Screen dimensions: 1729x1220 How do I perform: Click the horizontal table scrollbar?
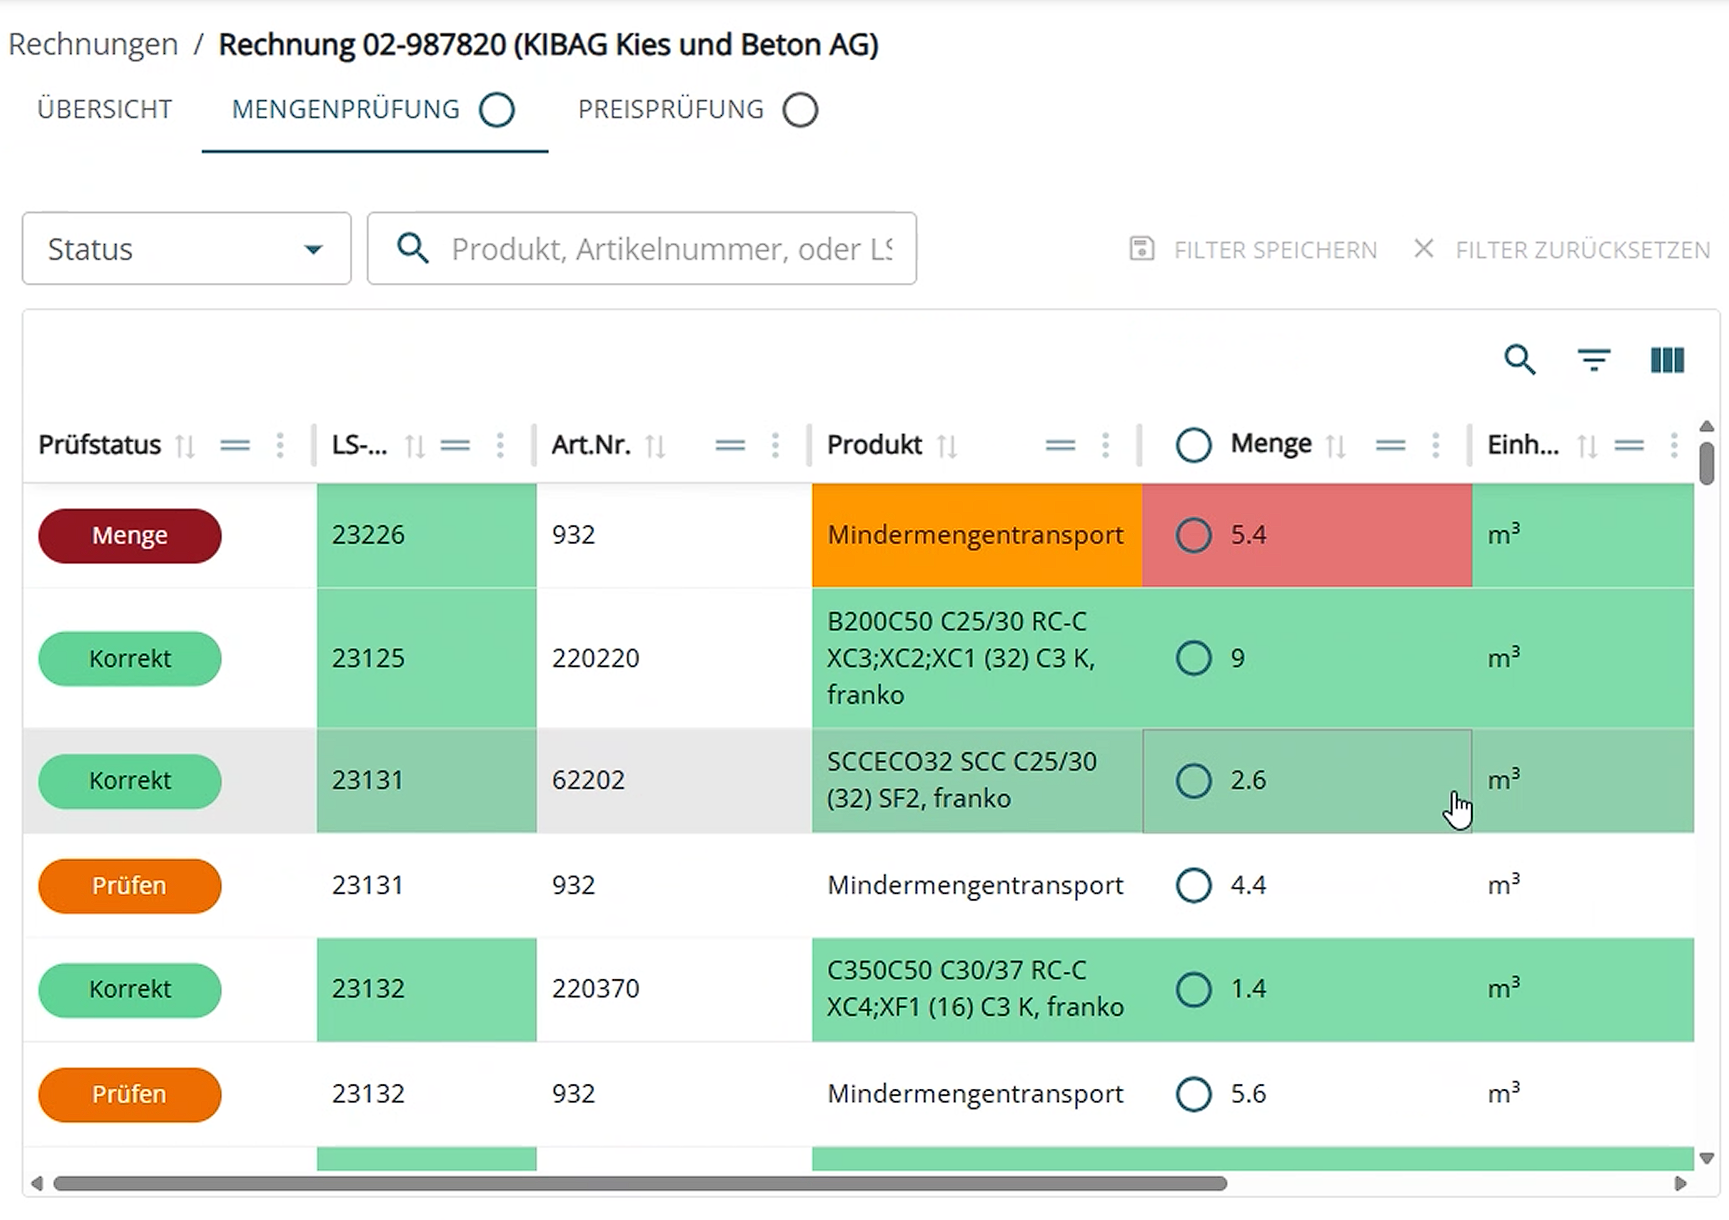640,1183
